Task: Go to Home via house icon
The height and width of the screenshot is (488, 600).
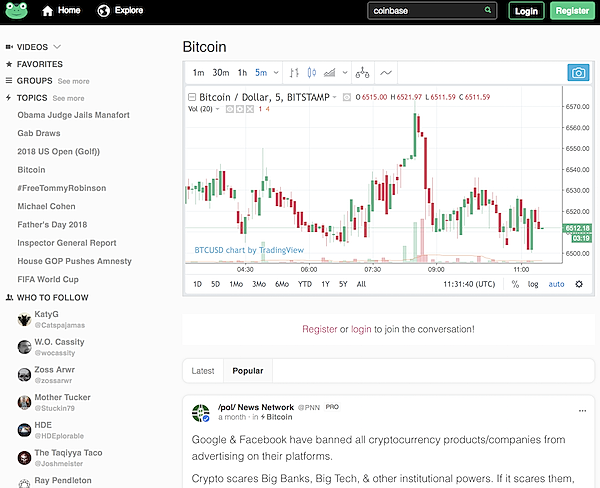Action: pyautogui.click(x=47, y=11)
